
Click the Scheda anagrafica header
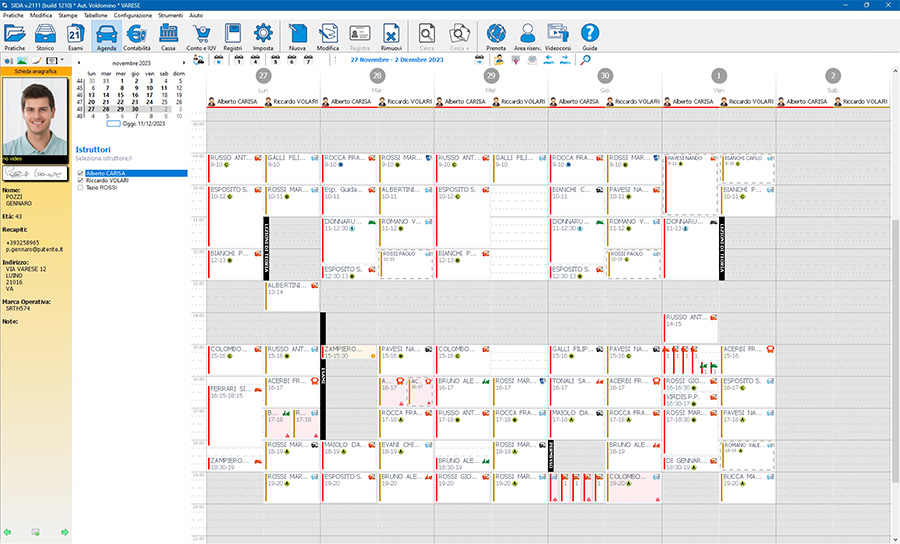click(x=35, y=72)
